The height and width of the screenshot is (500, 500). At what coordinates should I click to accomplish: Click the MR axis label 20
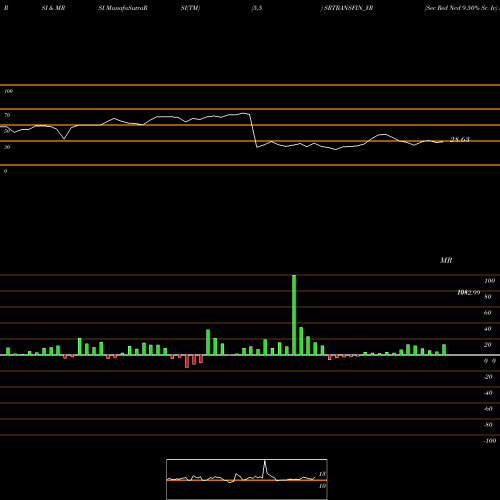coord(488,345)
